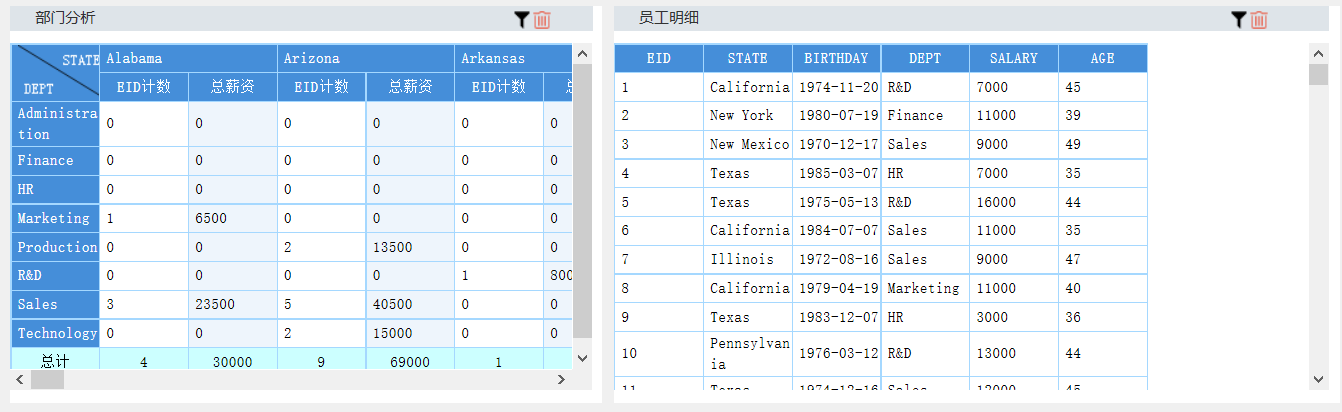The width and height of the screenshot is (1342, 412).
Task: Click filter icon in 员工明细 panel
Action: click(1238, 19)
